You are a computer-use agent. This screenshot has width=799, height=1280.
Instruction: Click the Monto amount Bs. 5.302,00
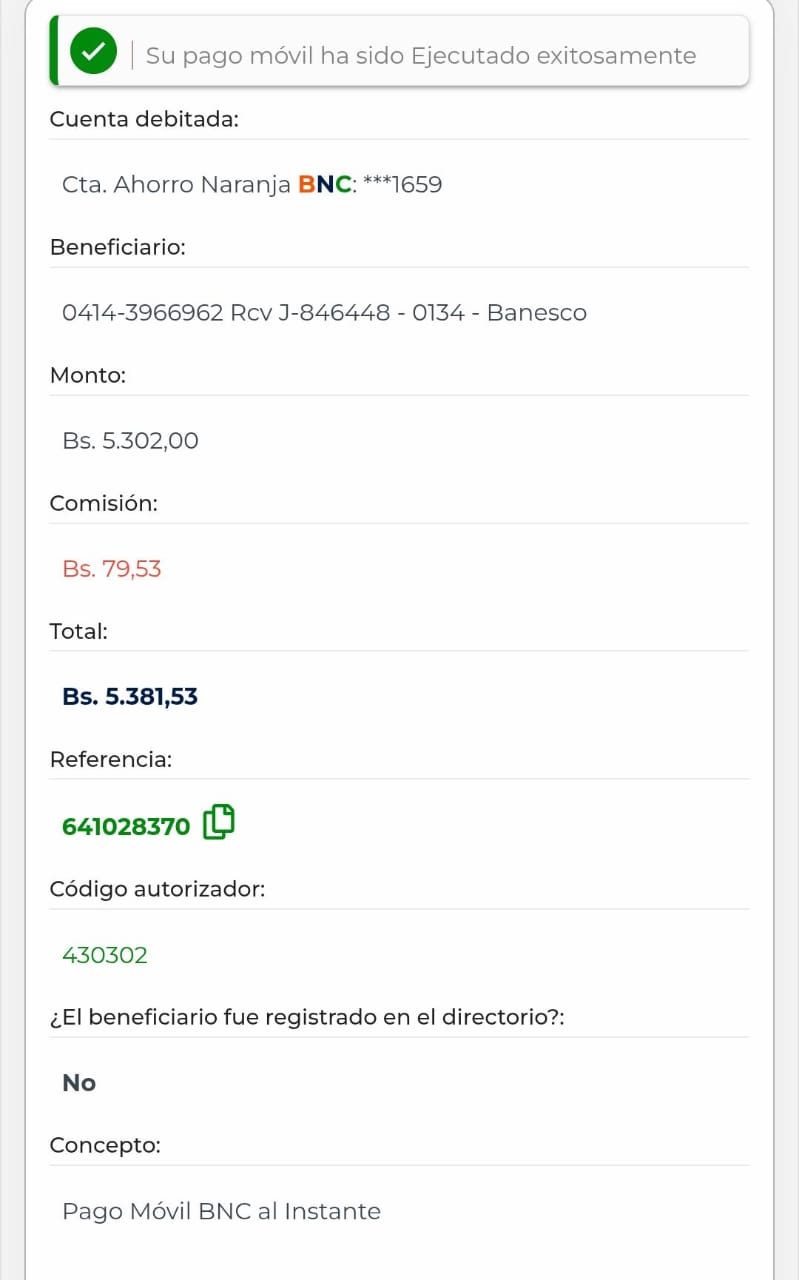click(130, 441)
